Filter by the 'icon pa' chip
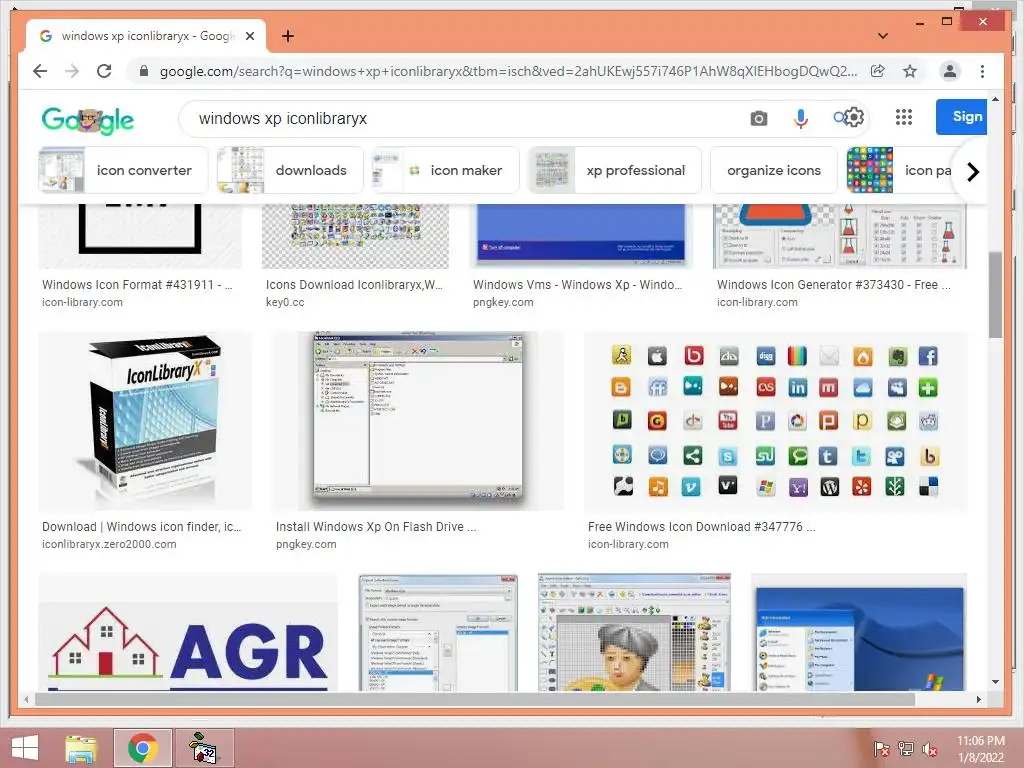 point(900,170)
